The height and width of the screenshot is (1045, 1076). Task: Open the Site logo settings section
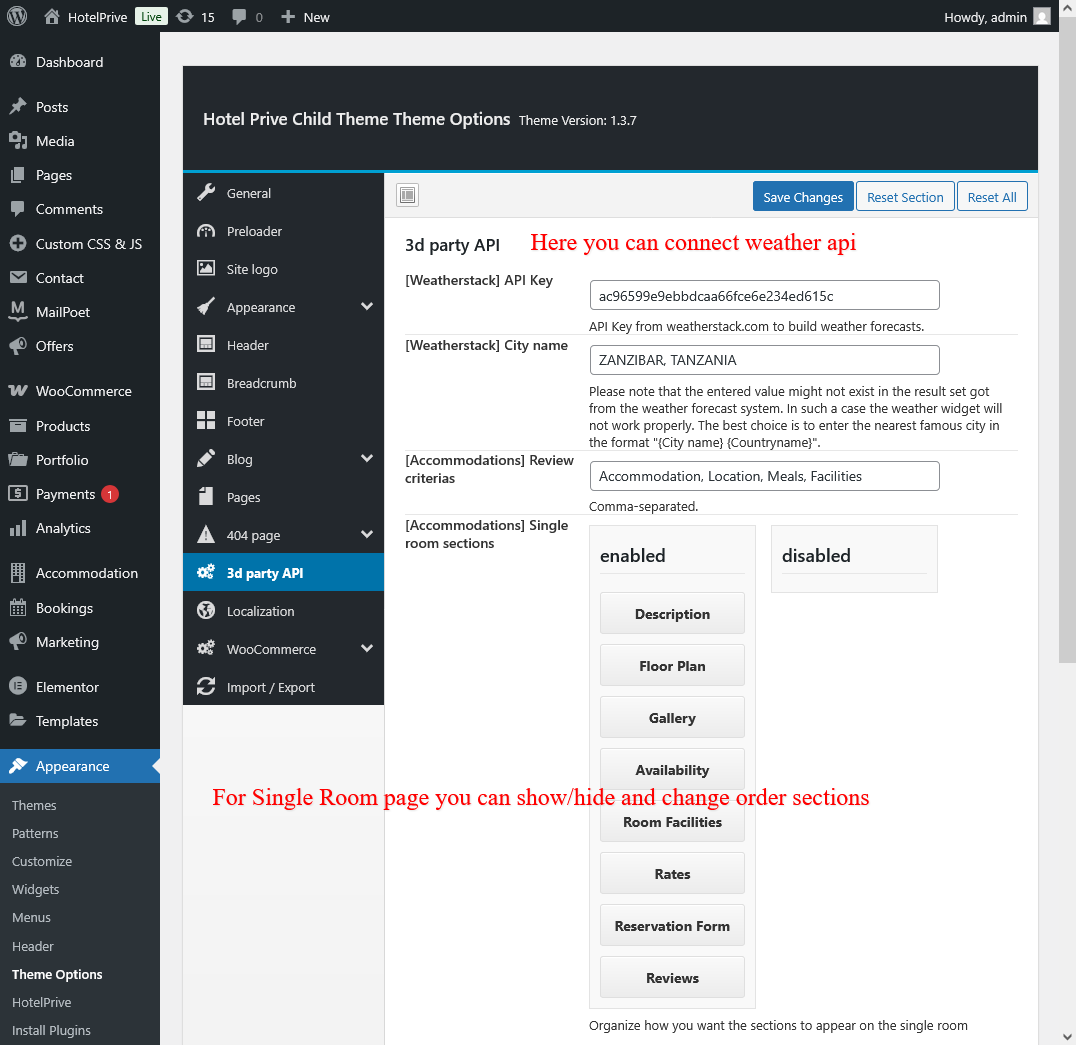(252, 269)
